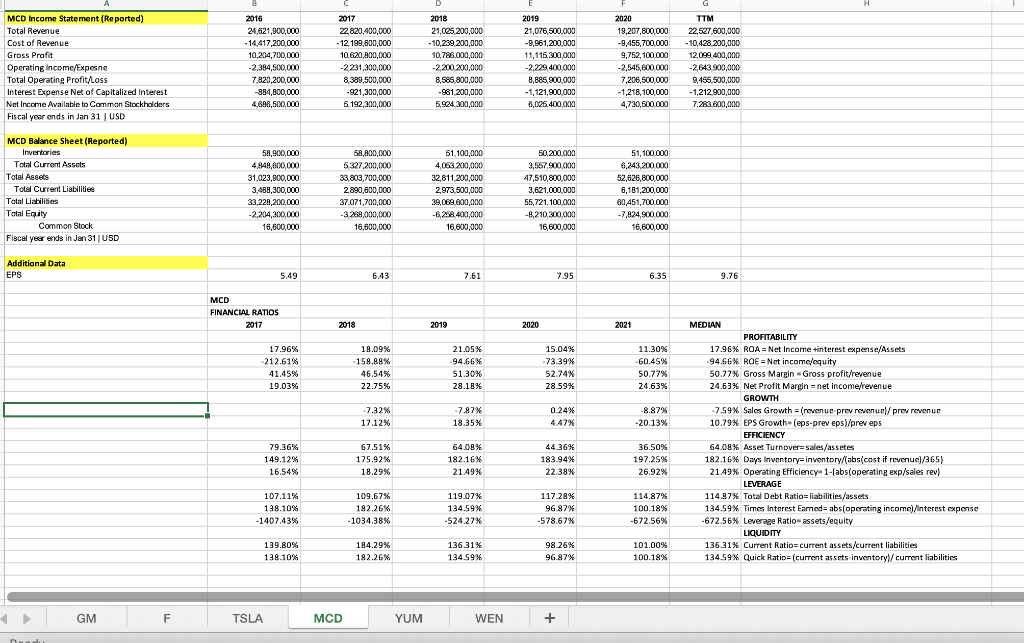
Task: Switch to the F sheet tab
Action: (167, 618)
